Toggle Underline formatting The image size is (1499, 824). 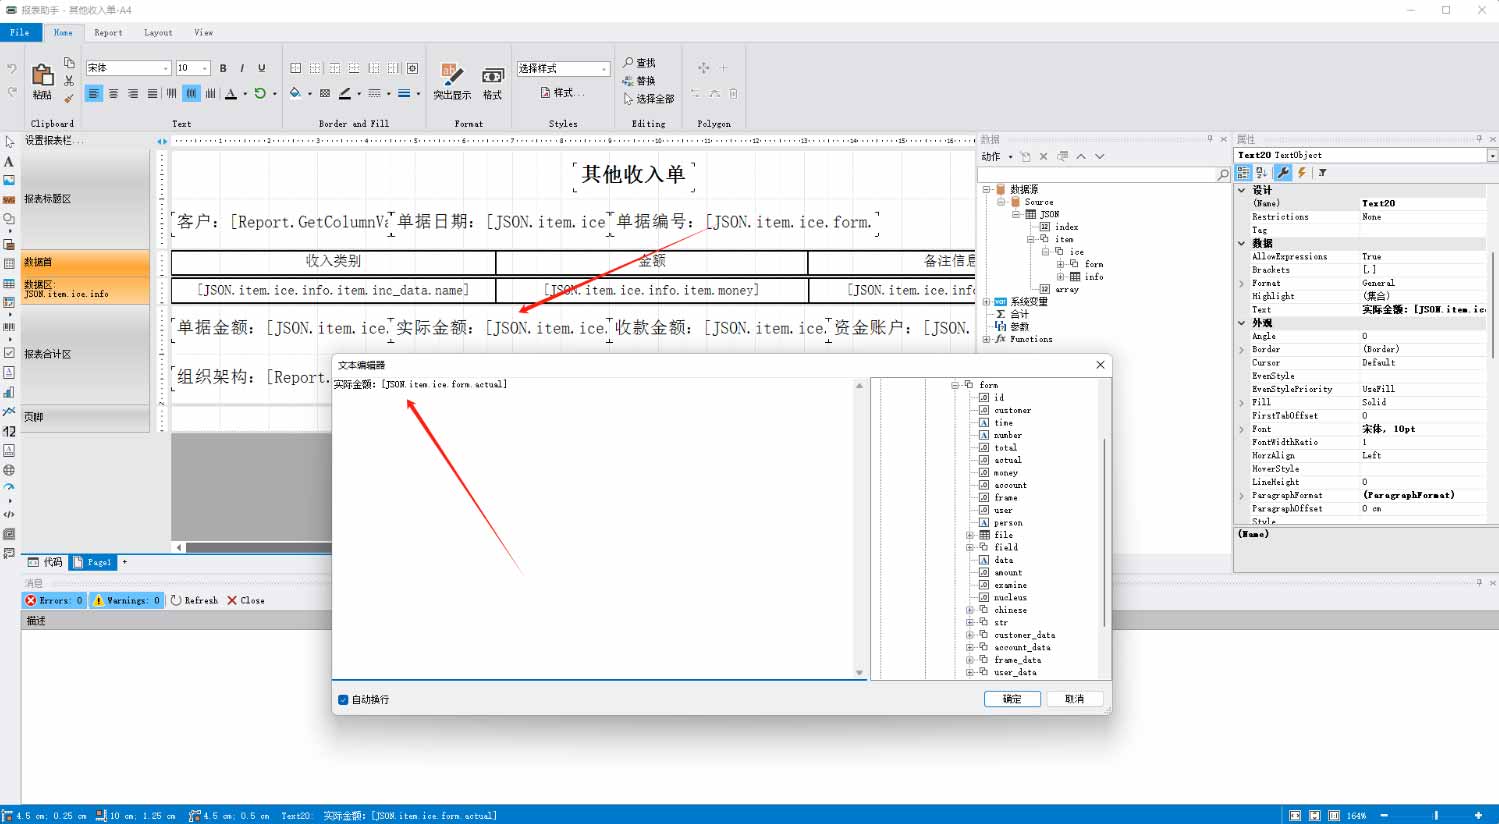262,68
